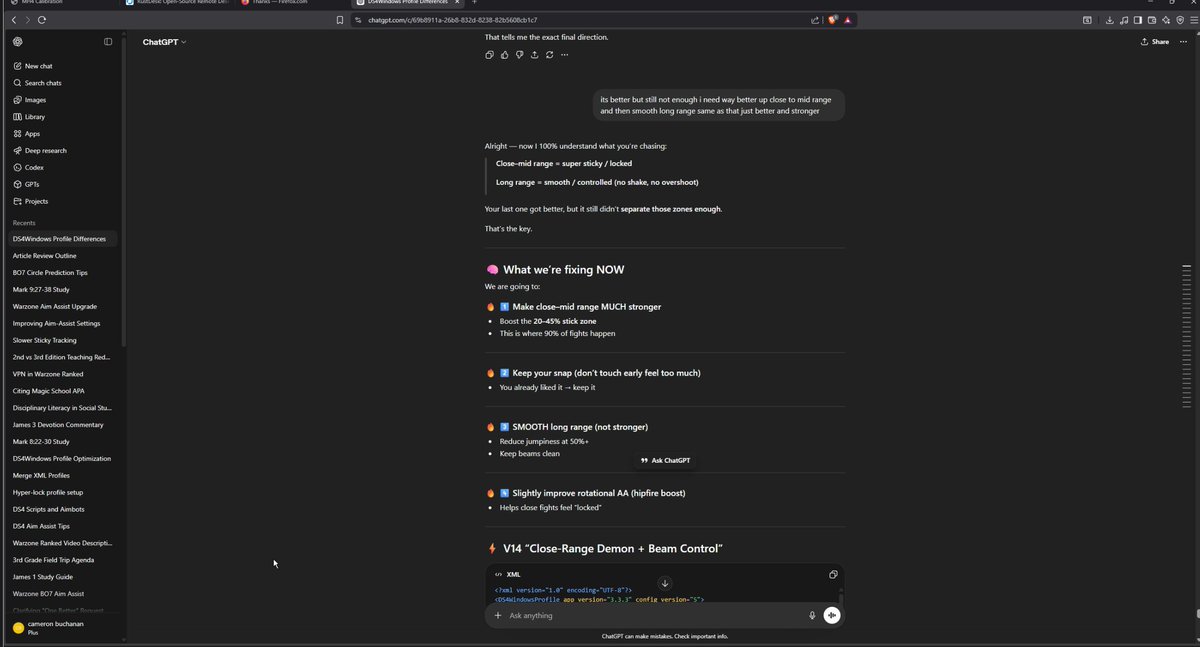Open the 3rd Grade Field Trip Agenda chat
1200x647 pixels.
pyautogui.click(x=61, y=560)
